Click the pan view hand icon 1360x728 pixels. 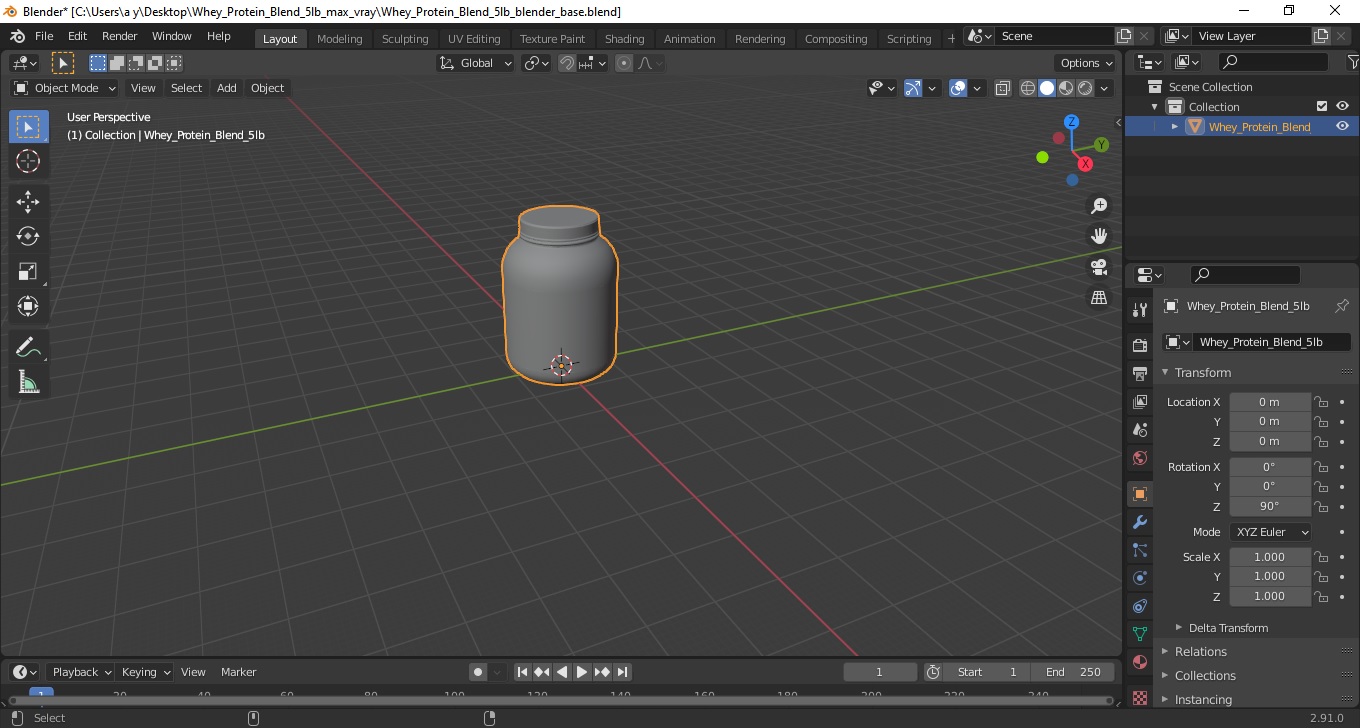1099,236
